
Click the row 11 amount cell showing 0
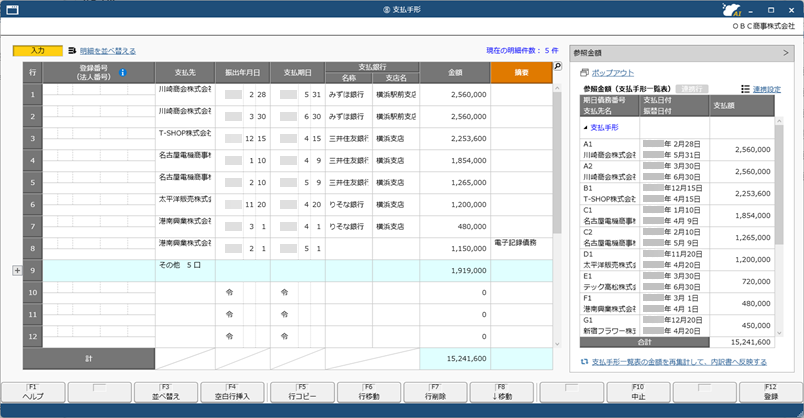[x=455, y=314]
